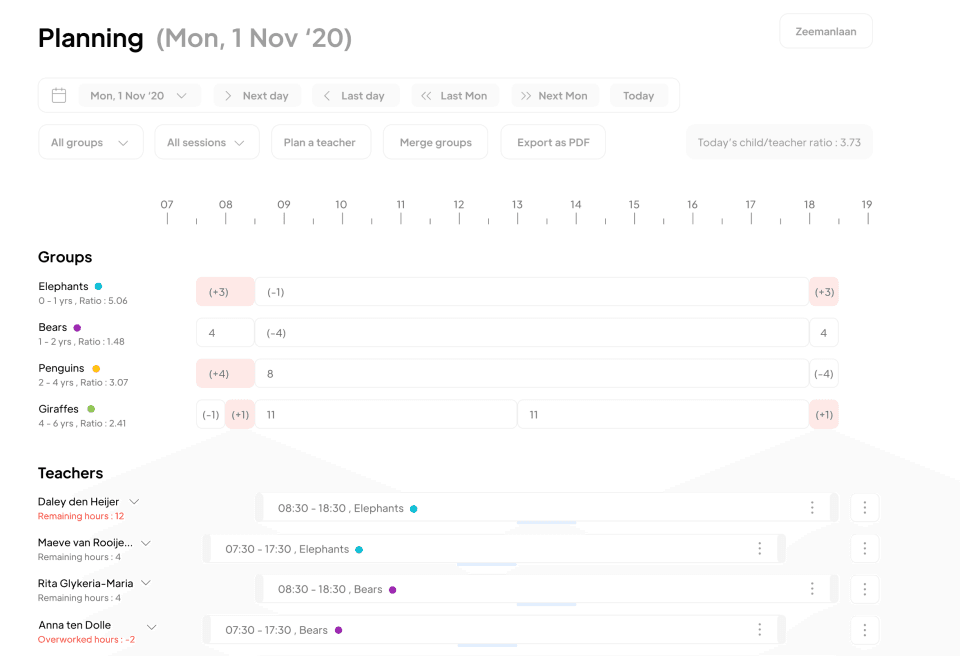Click Today's child/teacher ratio : 3.73 badge
This screenshot has height=656, width=960.
(779, 142)
